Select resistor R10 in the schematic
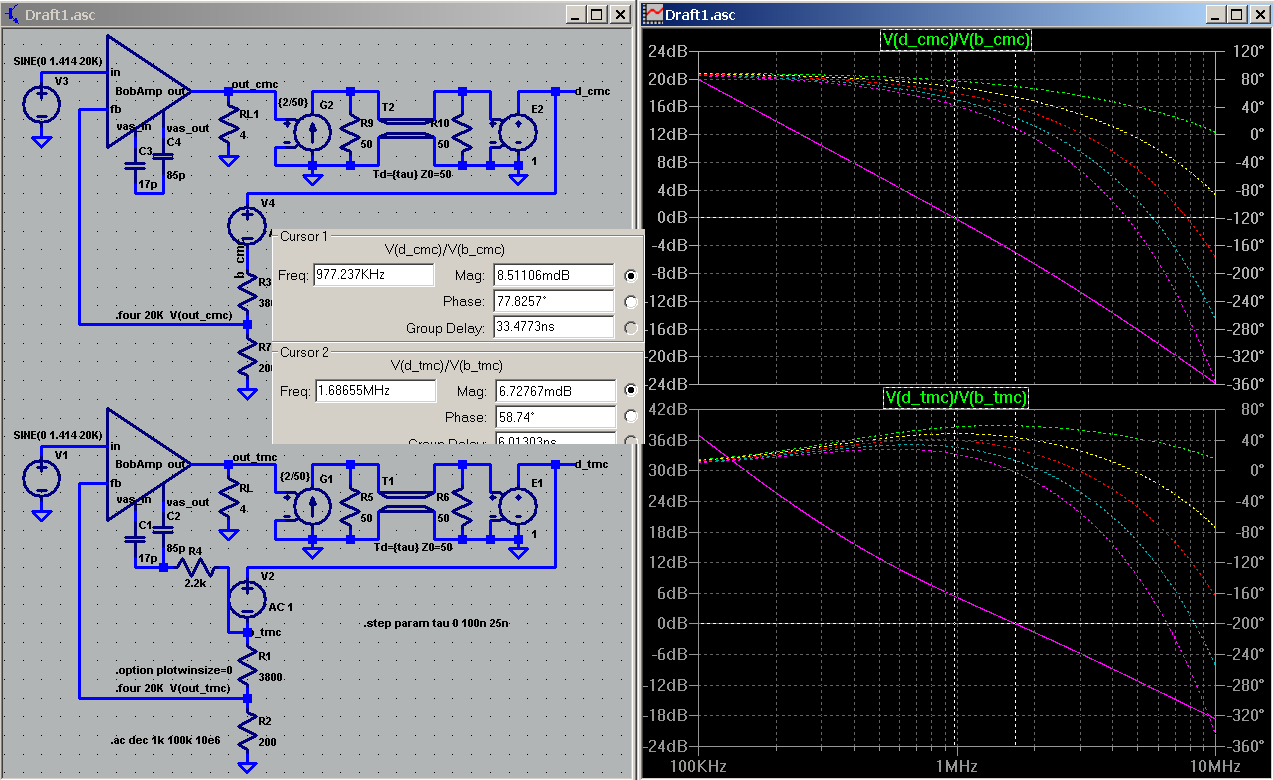Image resolution: width=1274 pixels, height=780 pixels. tap(462, 133)
